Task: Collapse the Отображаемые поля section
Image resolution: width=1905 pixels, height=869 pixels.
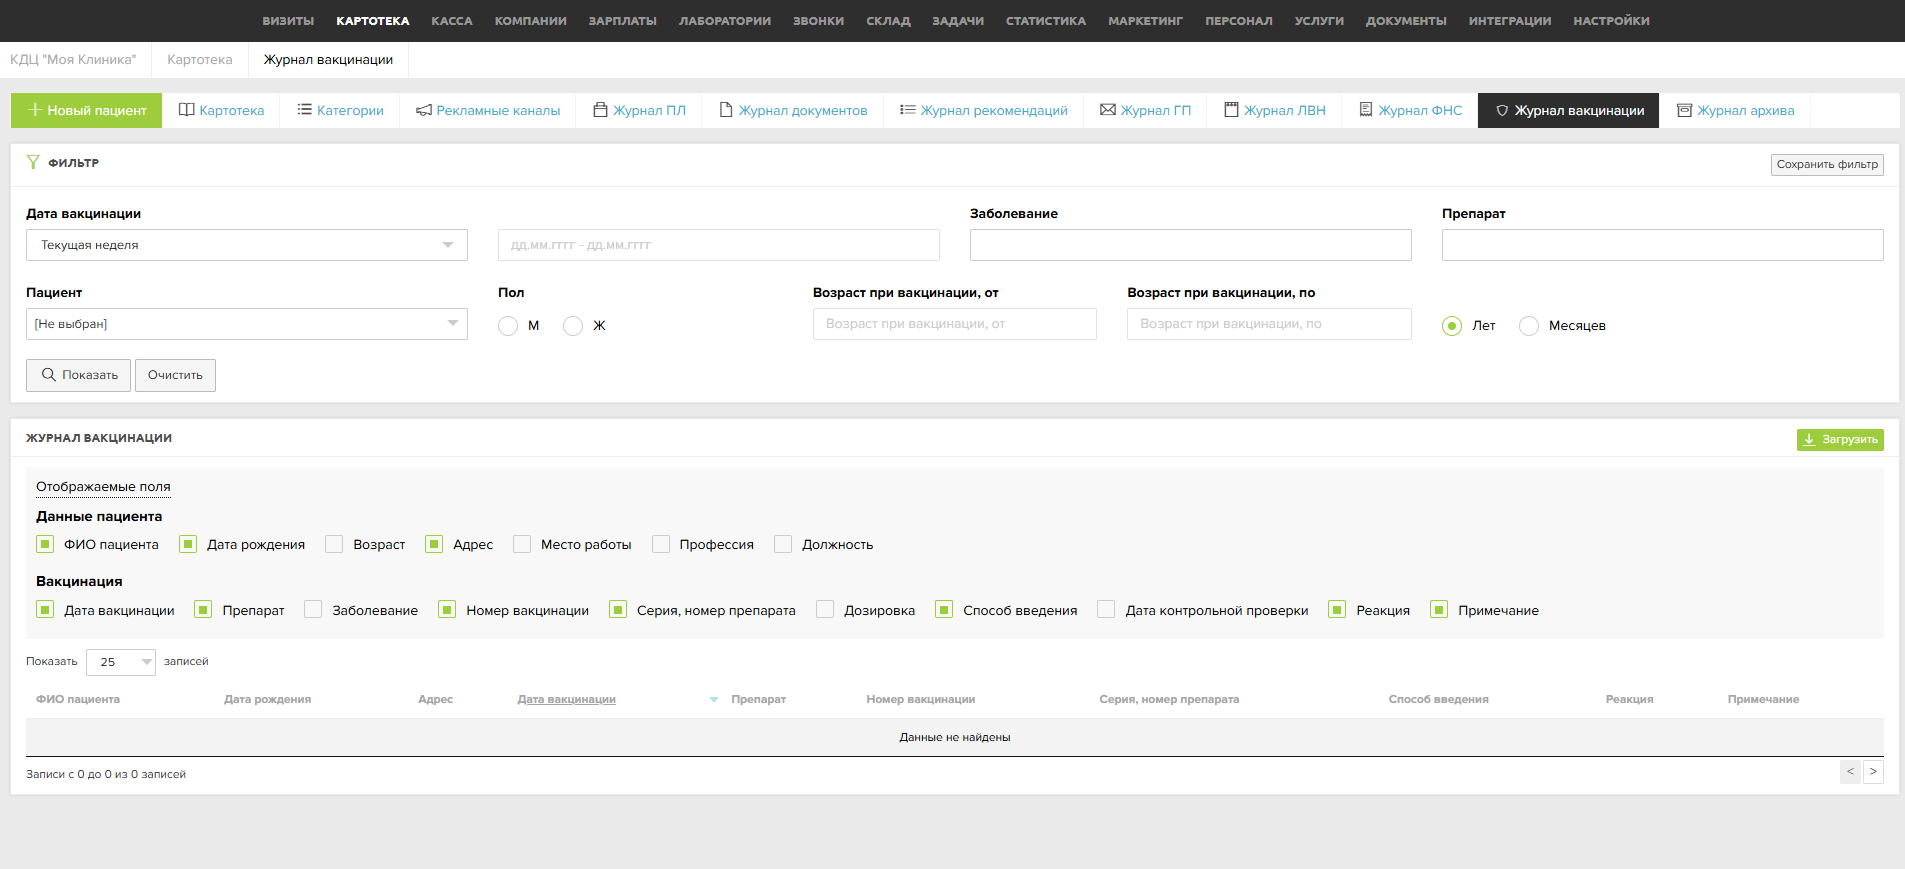Action: 103,487
